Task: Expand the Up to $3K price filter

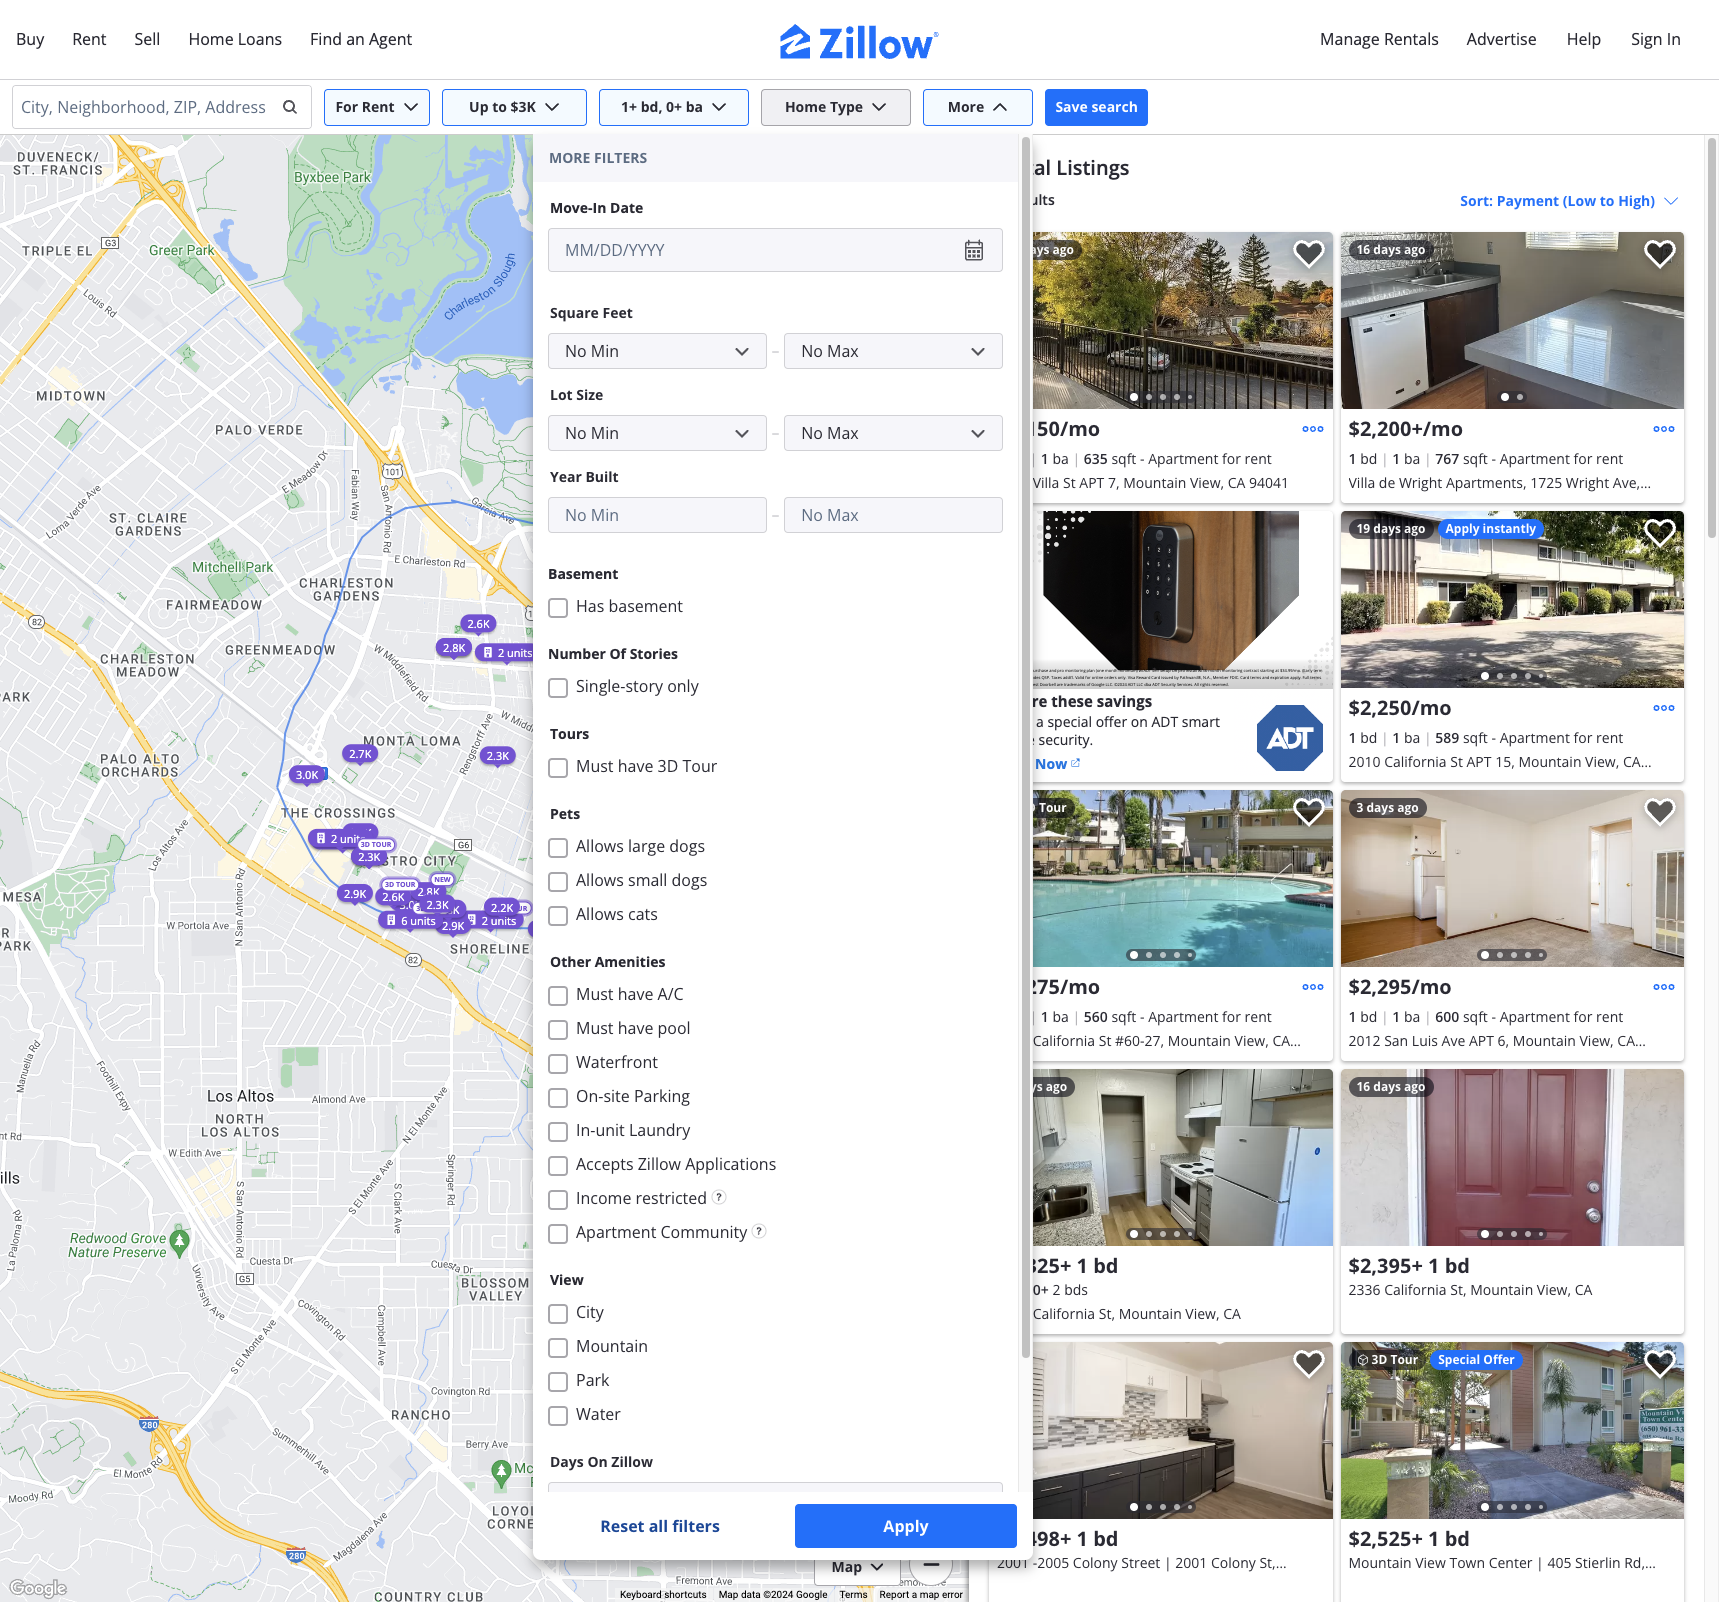Action: click(x=514, y=107)
